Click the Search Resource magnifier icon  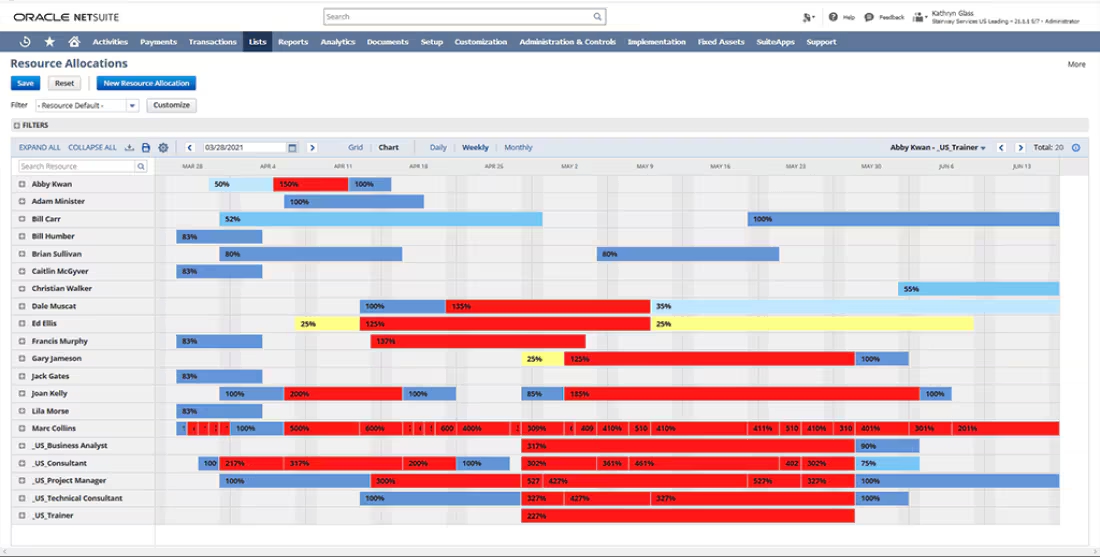pyautogui.click(x=141, y=166)
